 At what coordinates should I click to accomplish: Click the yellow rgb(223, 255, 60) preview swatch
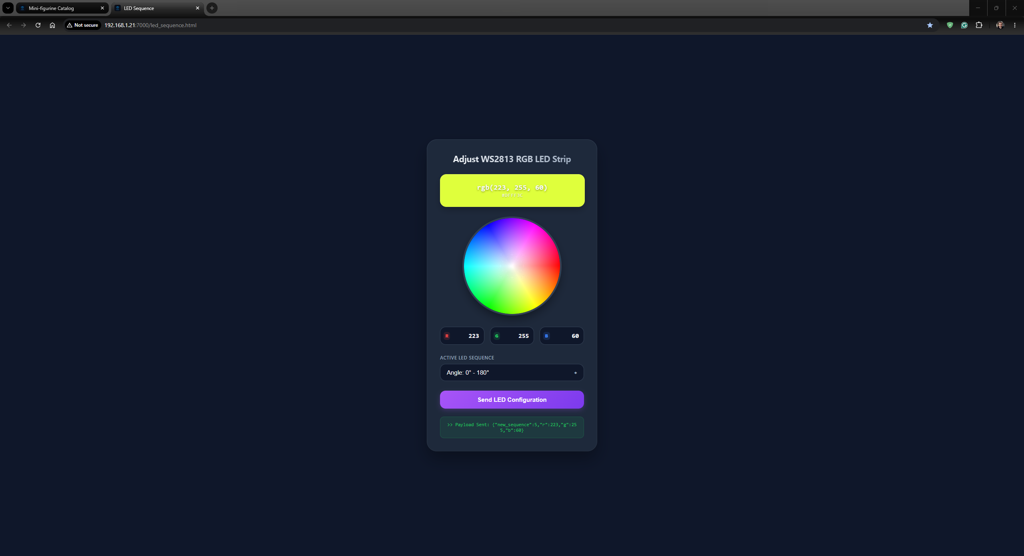click(512, 190)
